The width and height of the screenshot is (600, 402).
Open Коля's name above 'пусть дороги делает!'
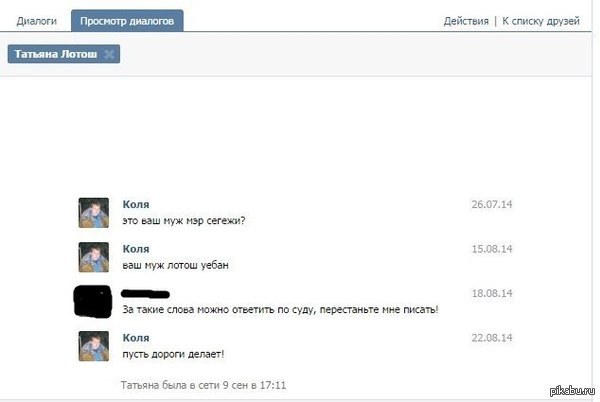click(136, 338)
